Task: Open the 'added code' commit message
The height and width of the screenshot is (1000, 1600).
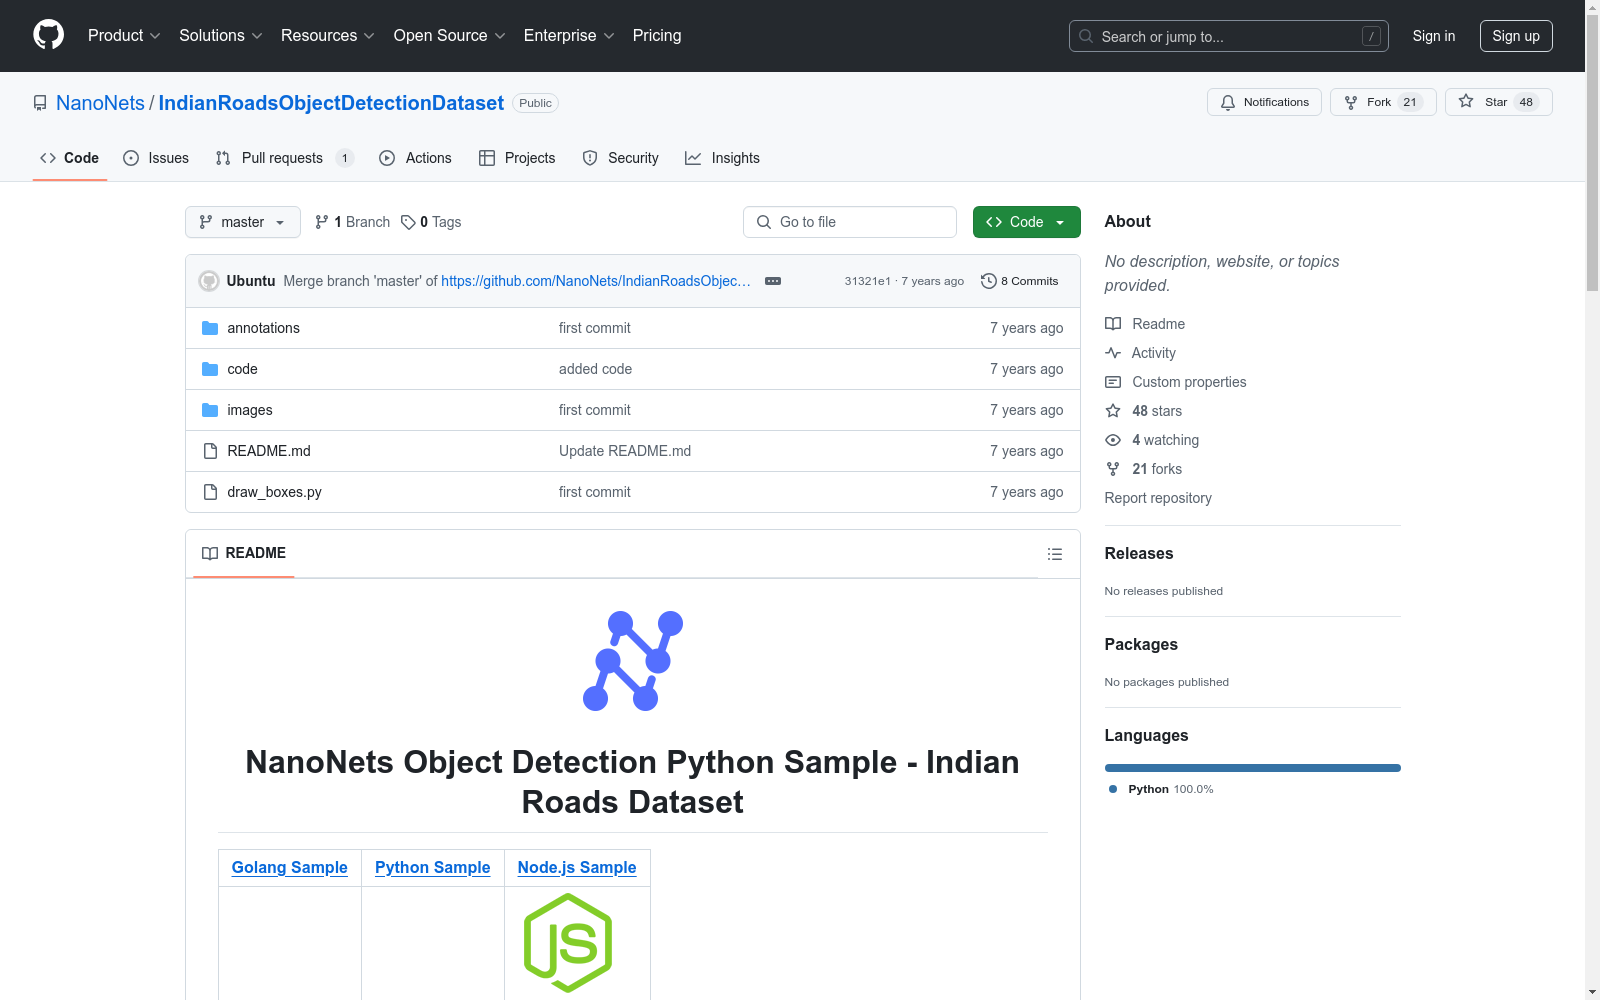Action: pos(596,369)
